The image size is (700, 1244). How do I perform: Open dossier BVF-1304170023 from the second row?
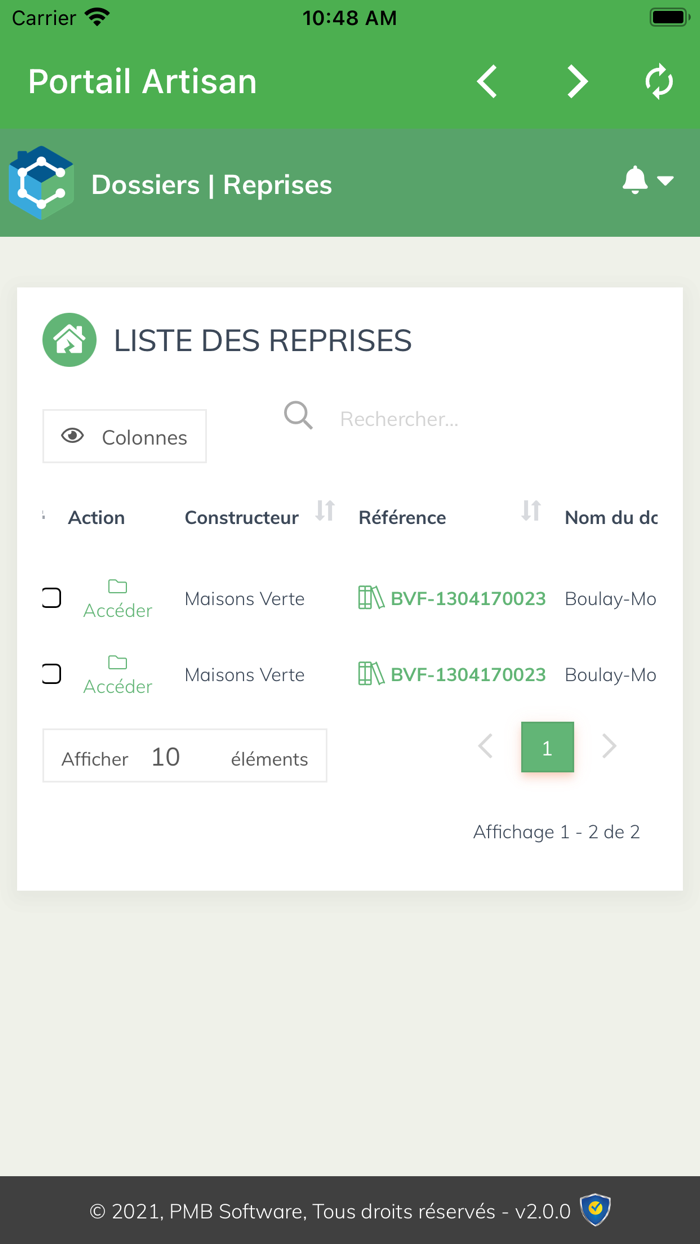[465, 674]
